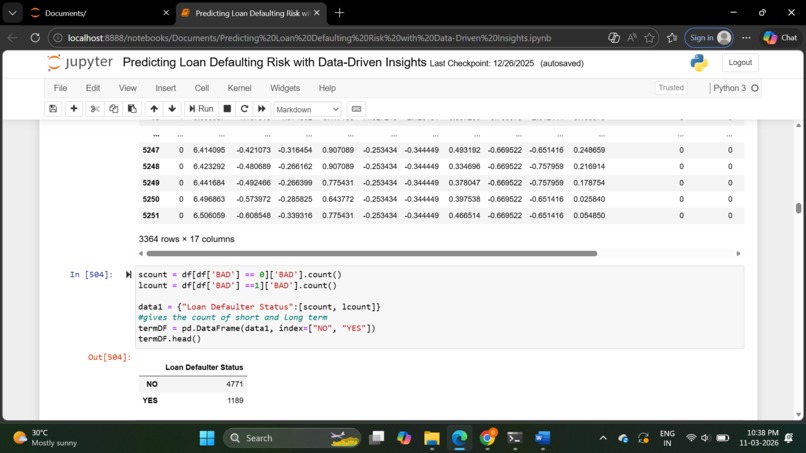Click the notebook title to rename
806x453 pixels.
(274, 63)
